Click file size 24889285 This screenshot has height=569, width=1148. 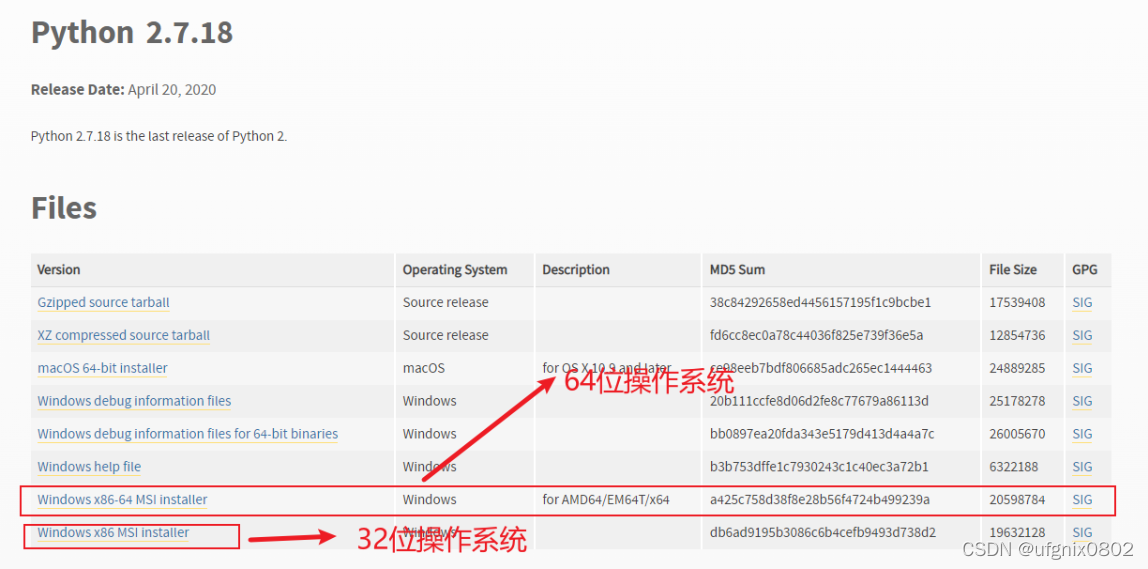click(1017, 368)
